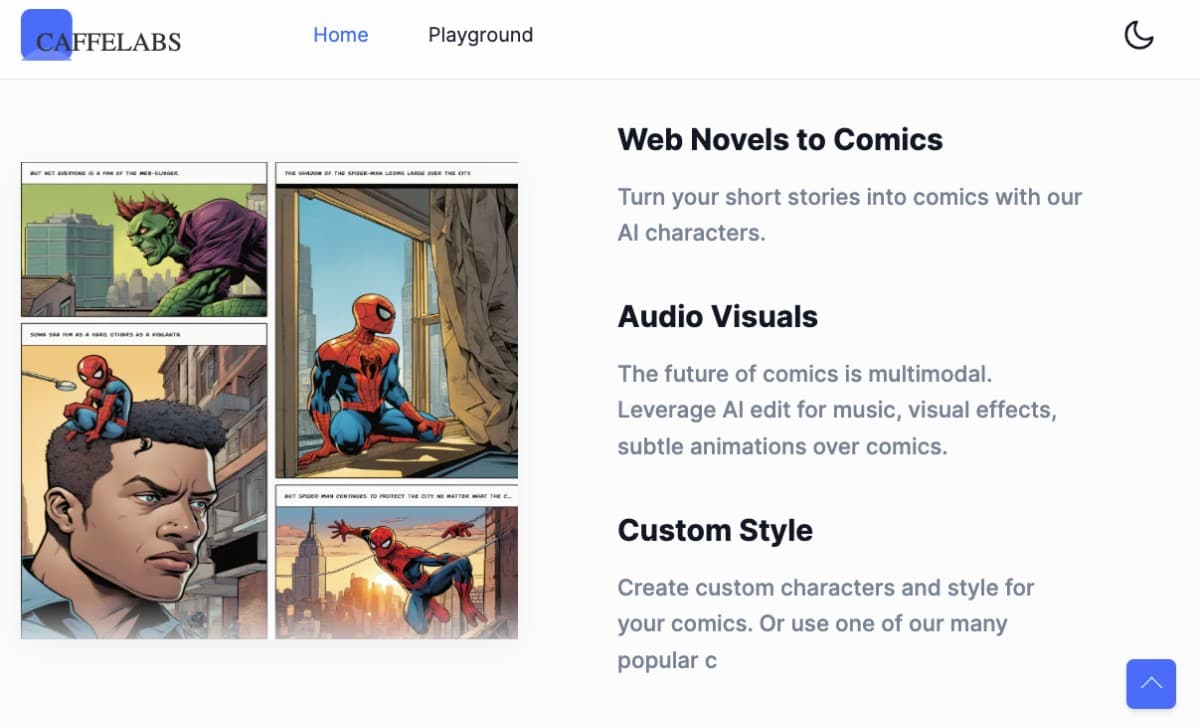Screen dimensions: 1200x728
Task: Select the green goblin comic panel
Action: 144,250
